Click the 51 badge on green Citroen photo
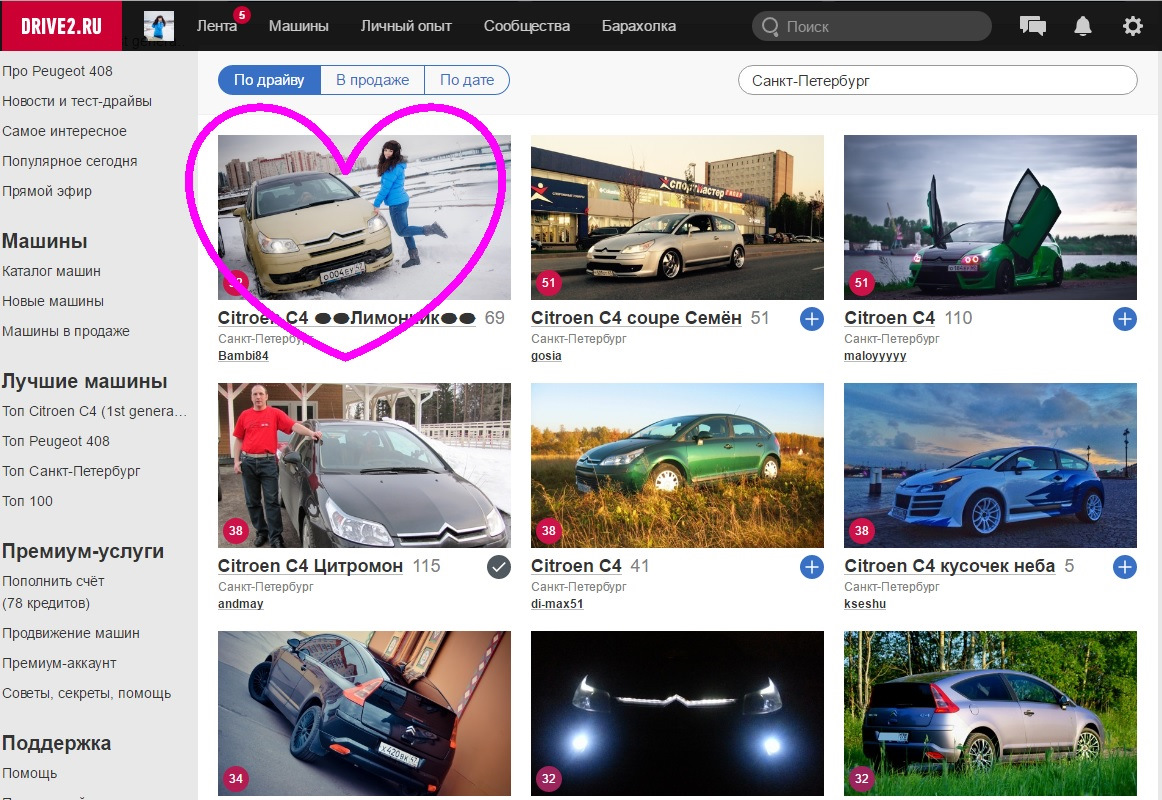The height and width of the screenshot is (800, 1162). tap(861, 282)
